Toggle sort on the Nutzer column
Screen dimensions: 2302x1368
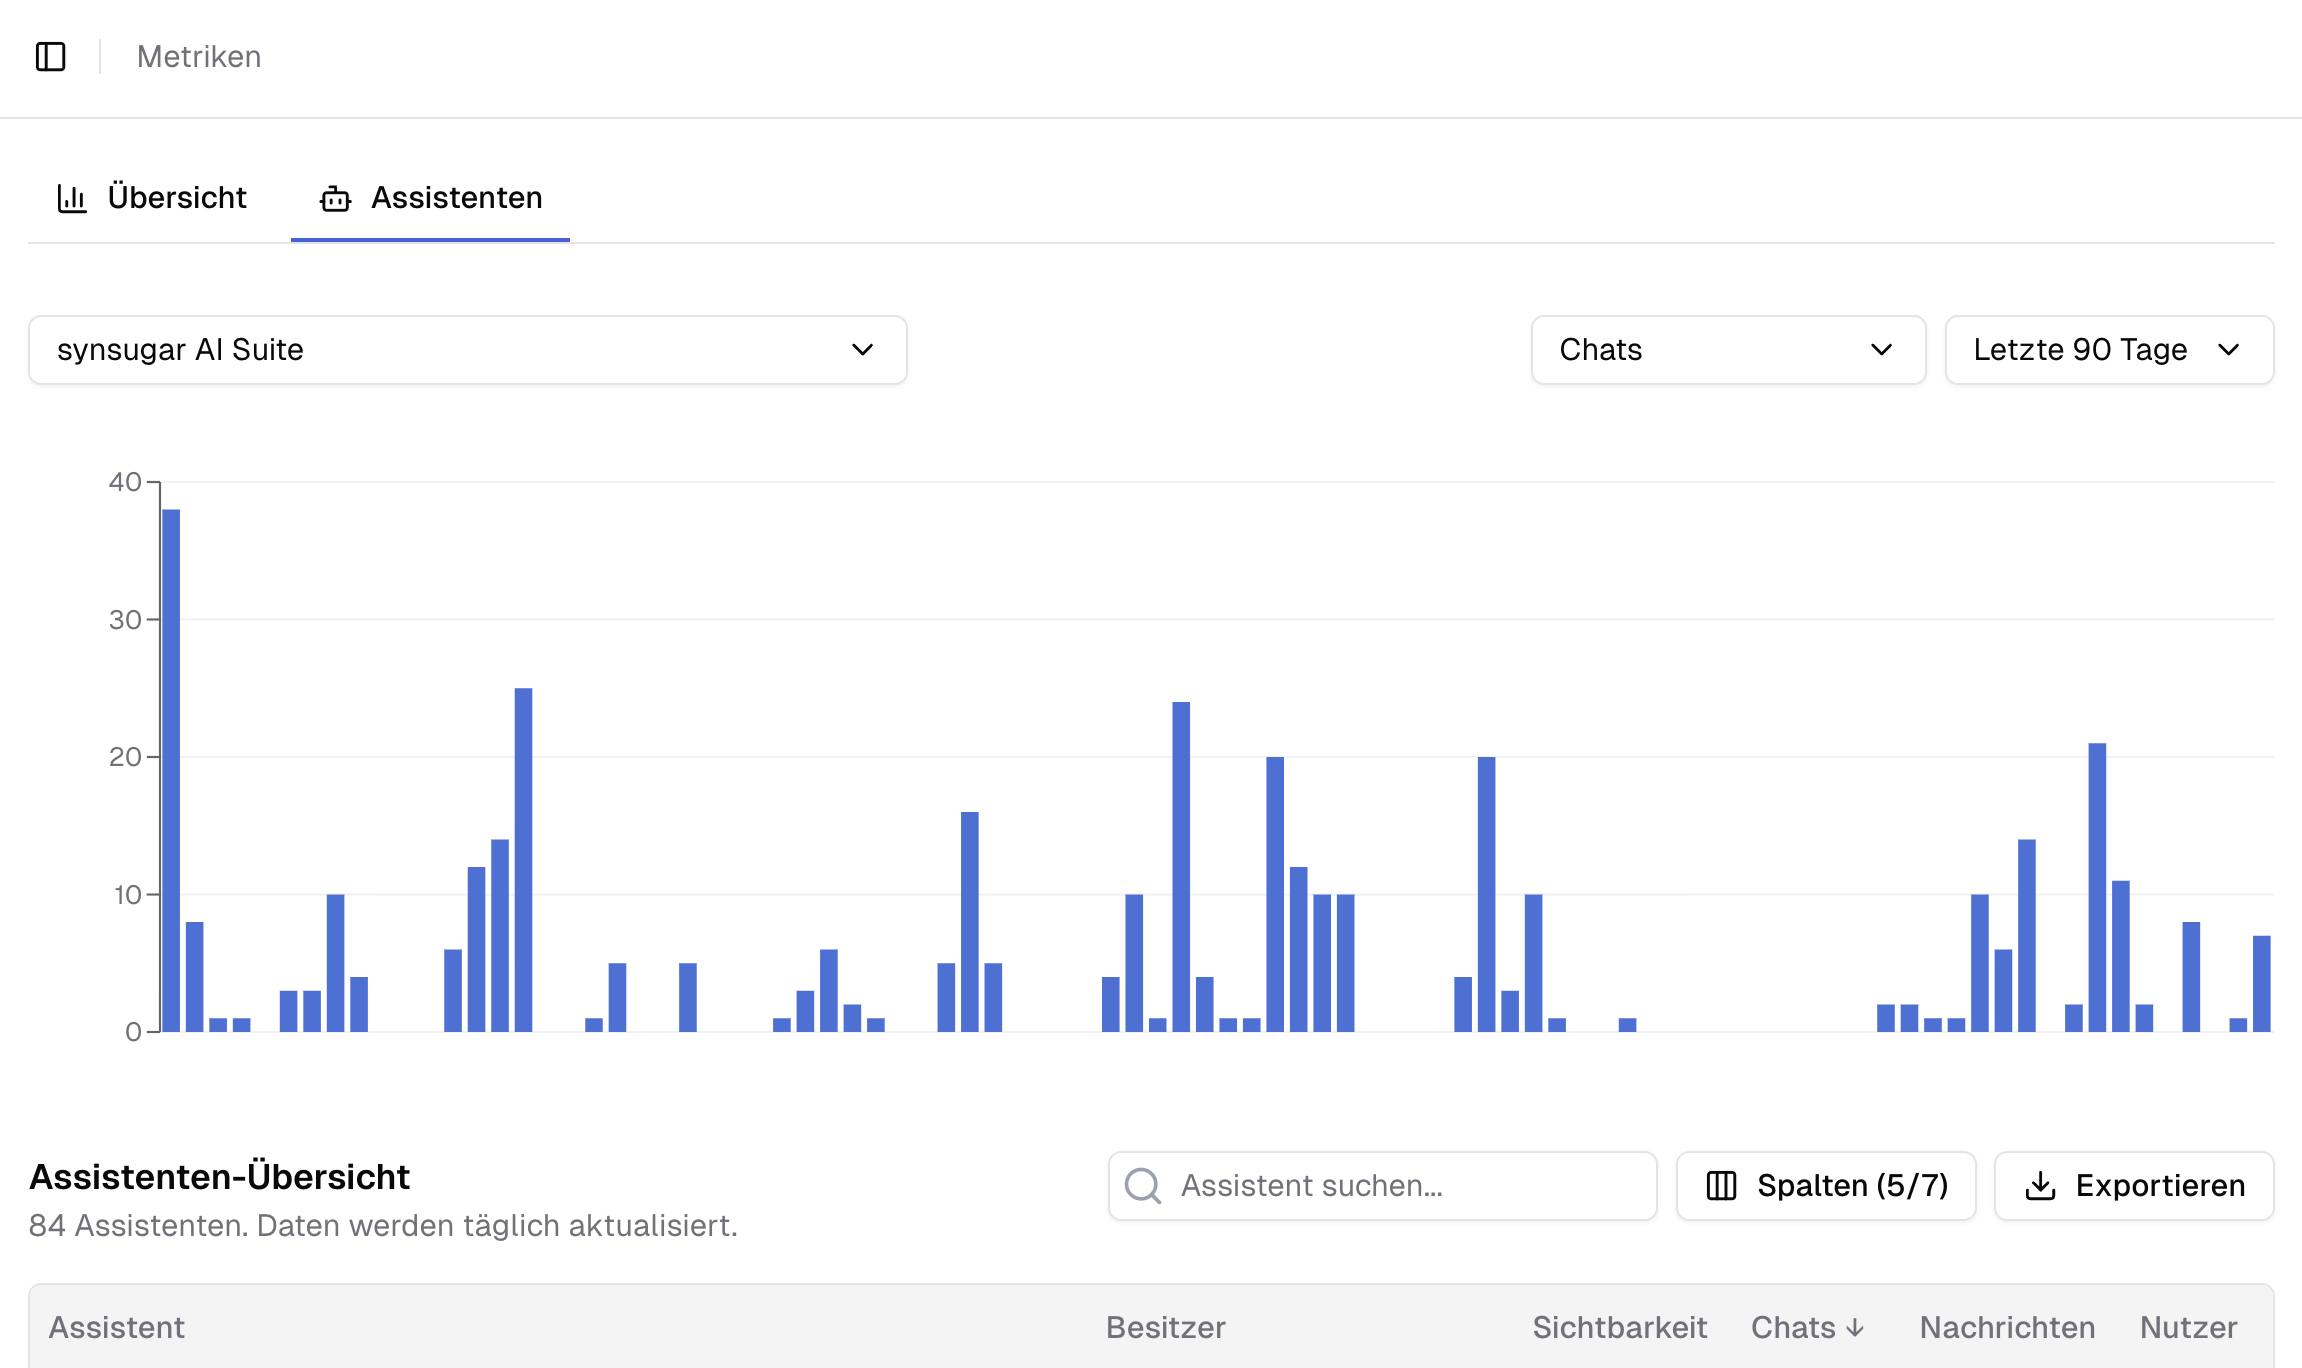pyautogui.click(x=2188, y=1327)
